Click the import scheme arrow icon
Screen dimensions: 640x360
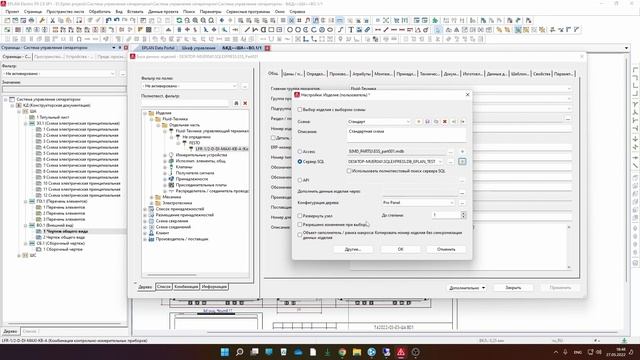[x=454, y=122]
